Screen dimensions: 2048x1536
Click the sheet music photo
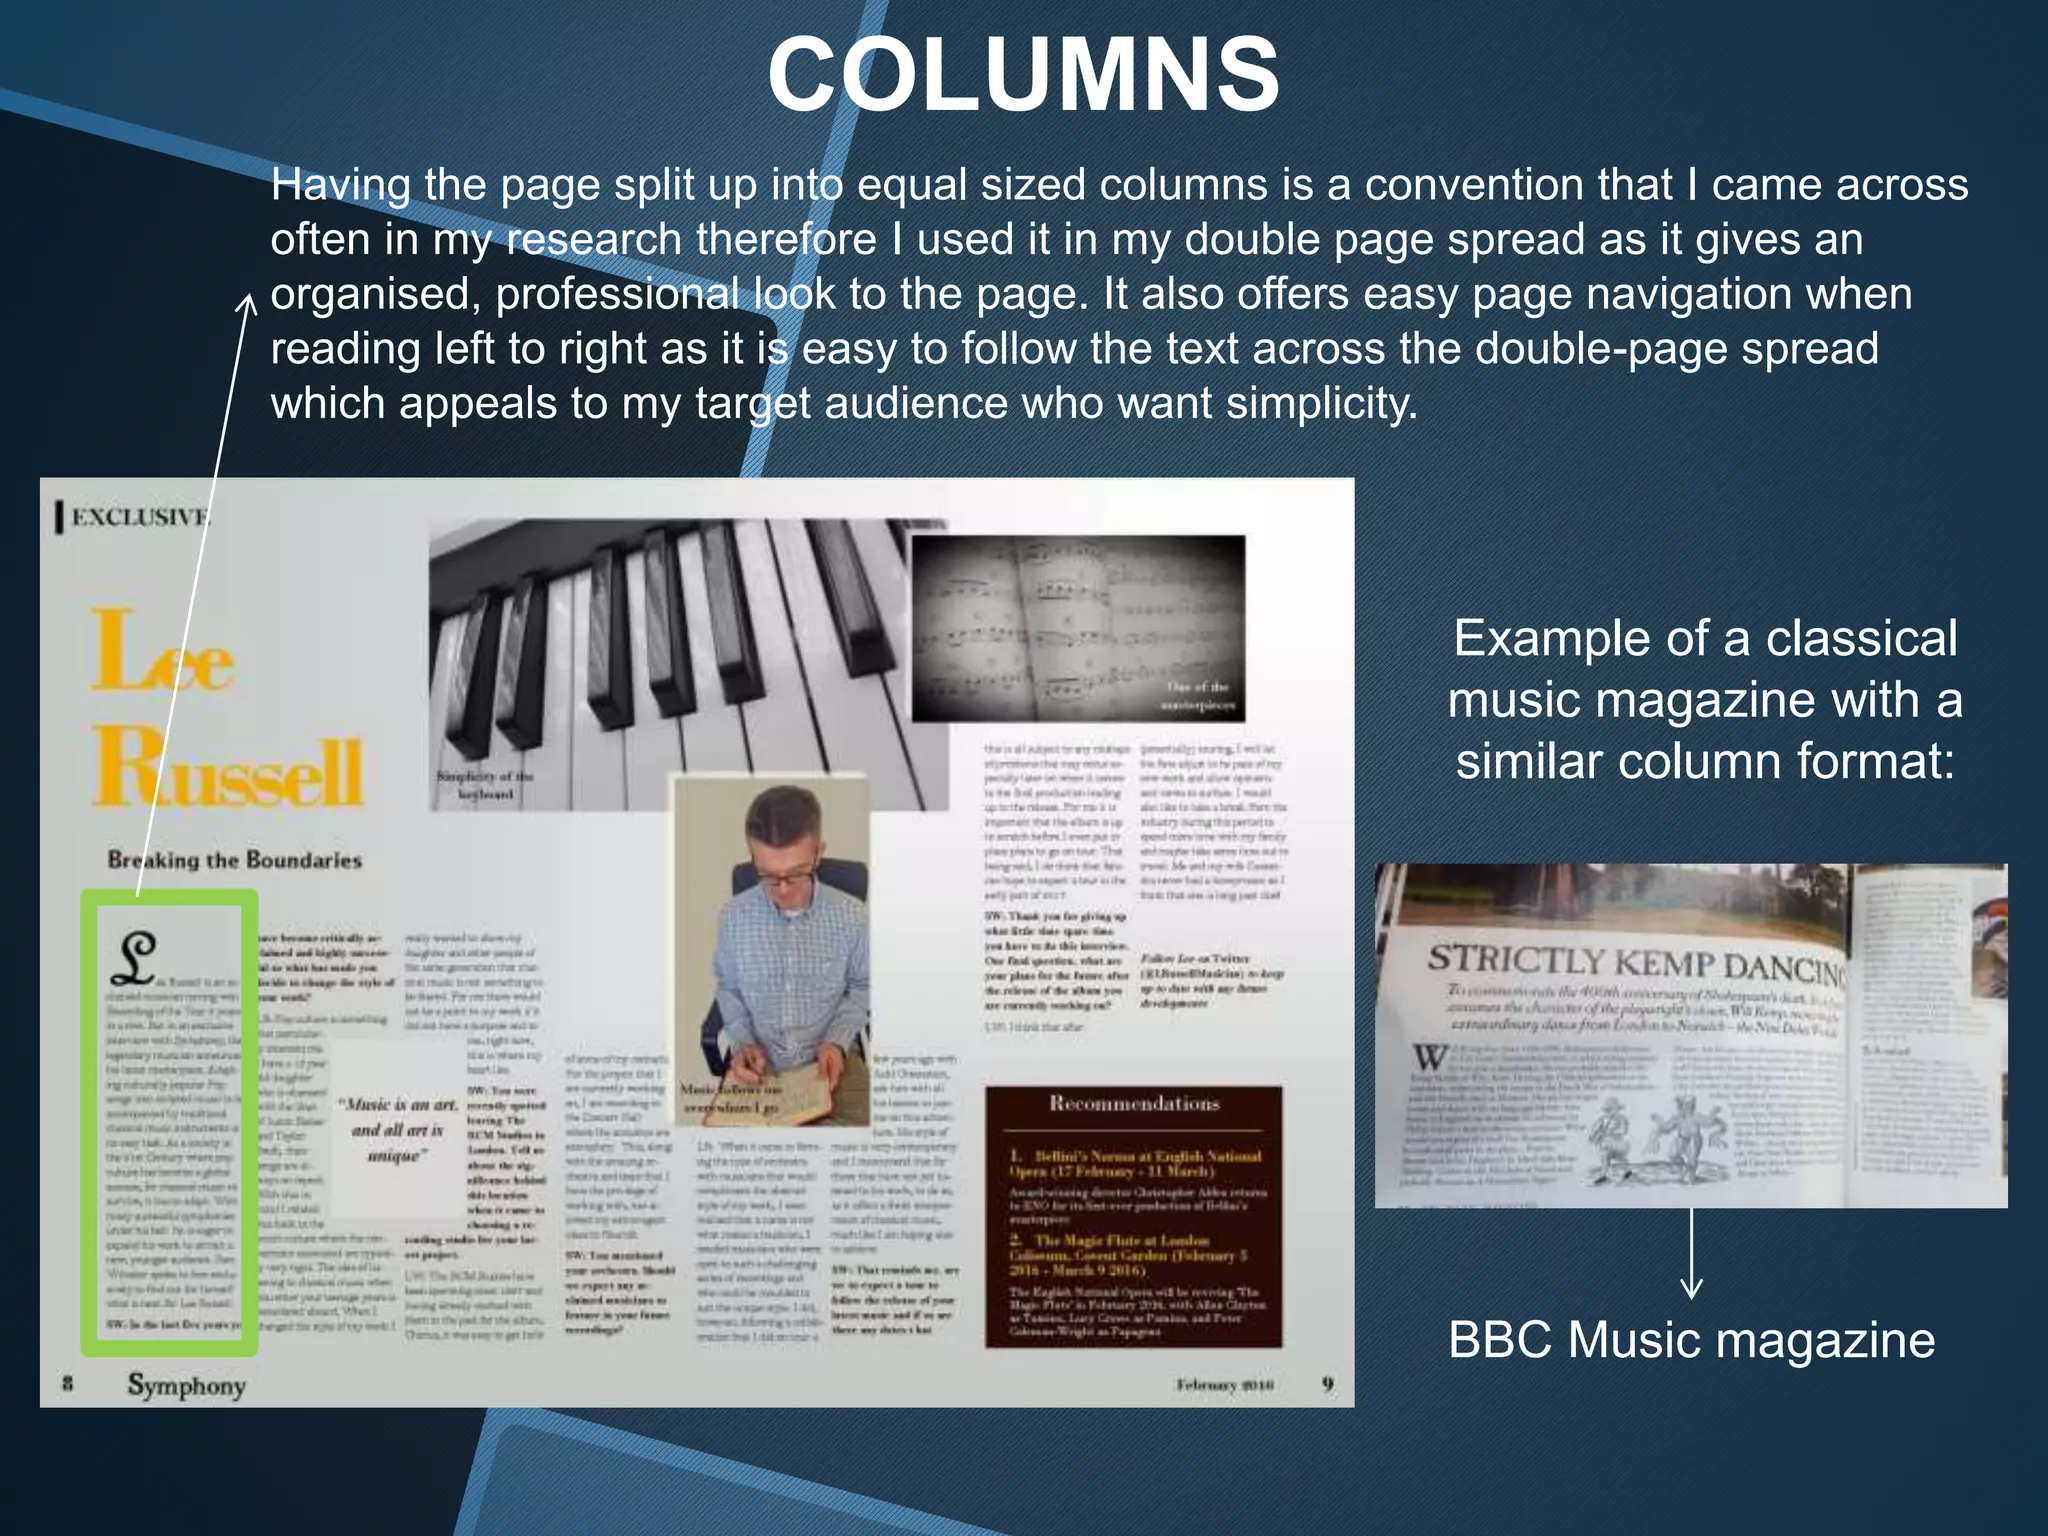pyautogui.click(x=1079, y=628)
